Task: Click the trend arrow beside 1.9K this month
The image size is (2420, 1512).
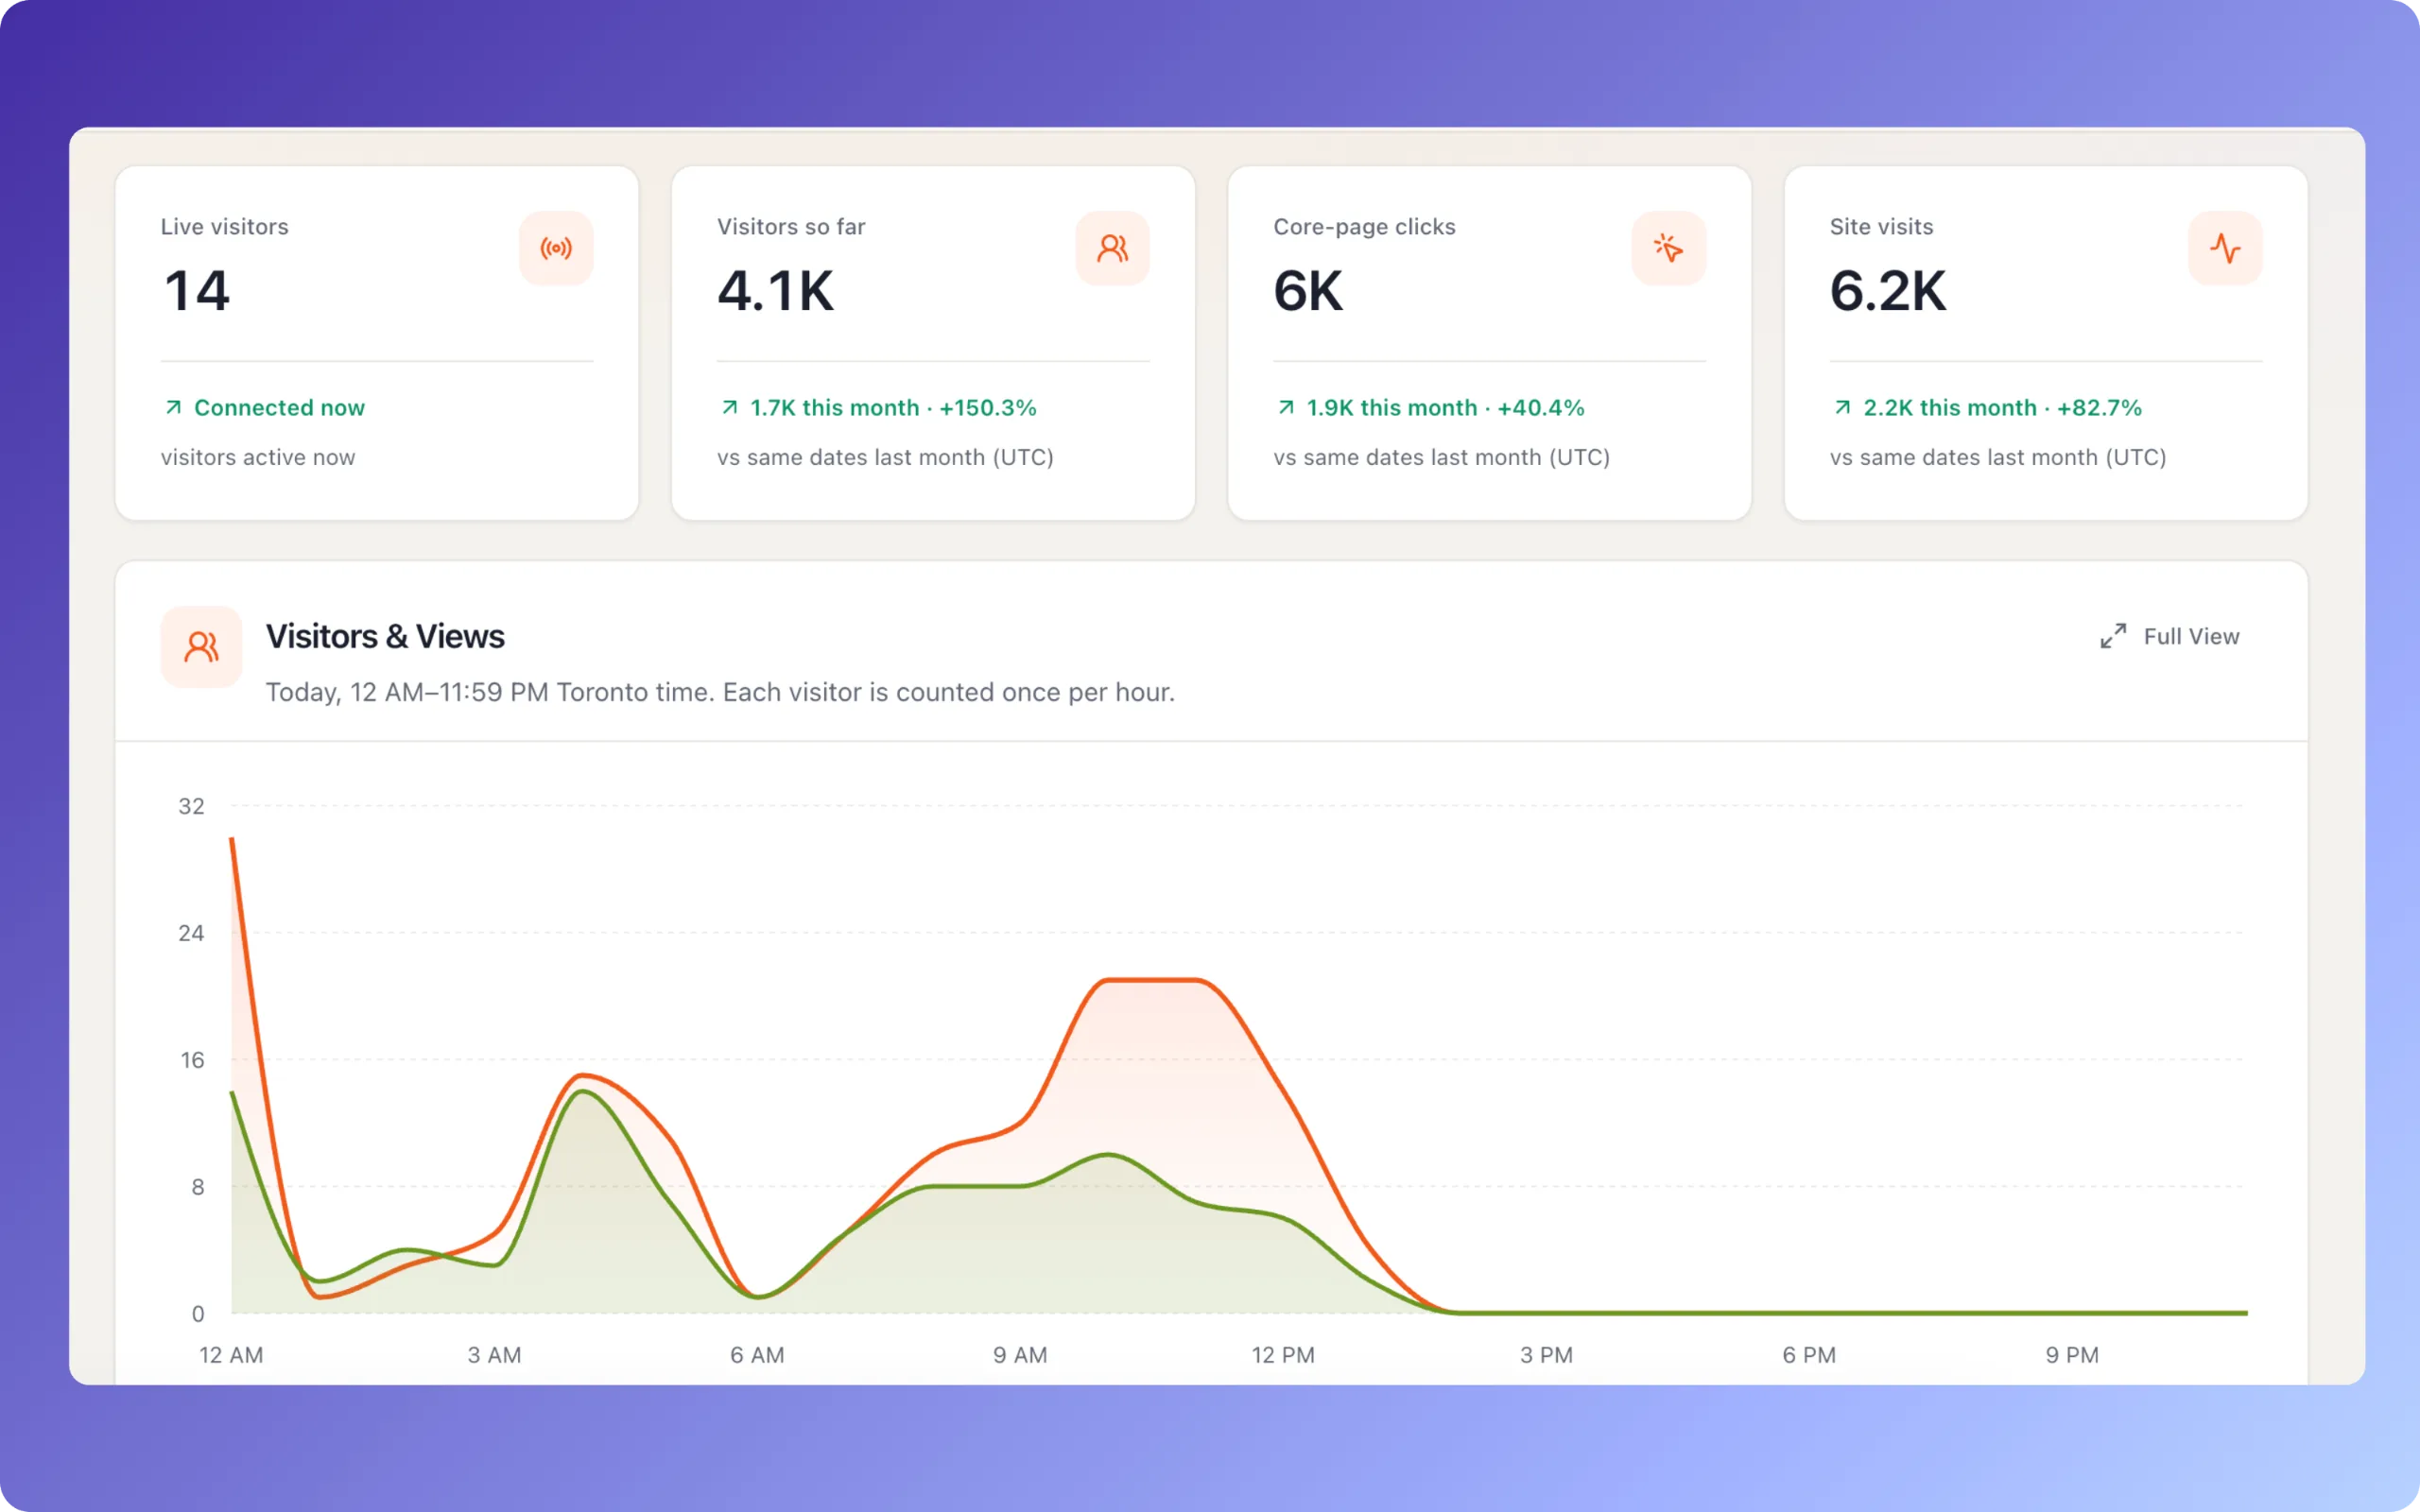Action: [x=1286, y=407]
